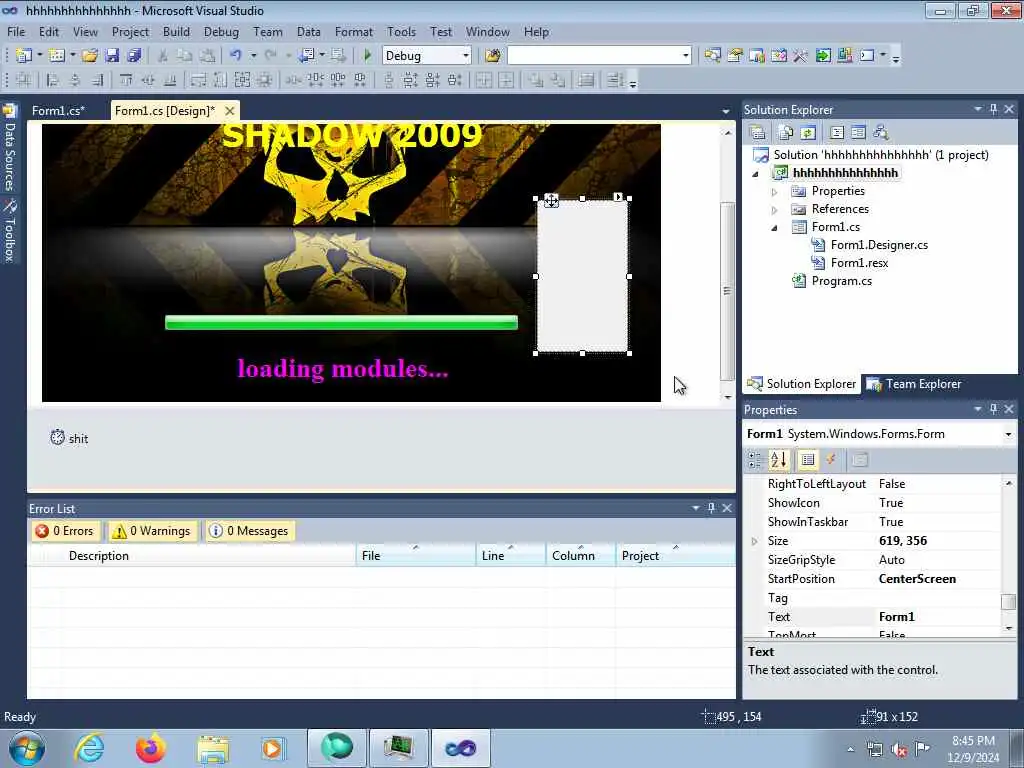Toggle the 0 Messages filter
Viewport: 1024px width, 768px height.
(x=249, y=531)
